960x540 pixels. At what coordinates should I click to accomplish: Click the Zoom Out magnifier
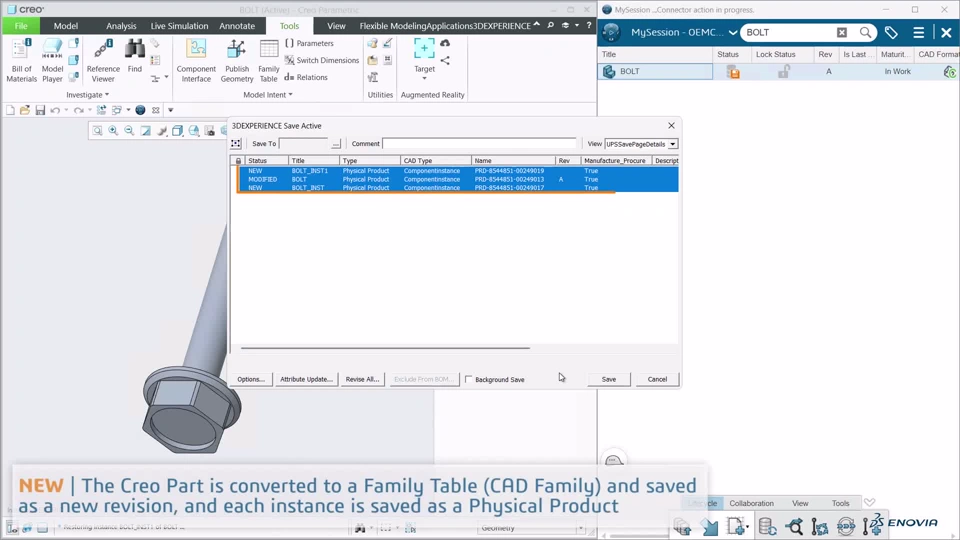tap(129, 130)
